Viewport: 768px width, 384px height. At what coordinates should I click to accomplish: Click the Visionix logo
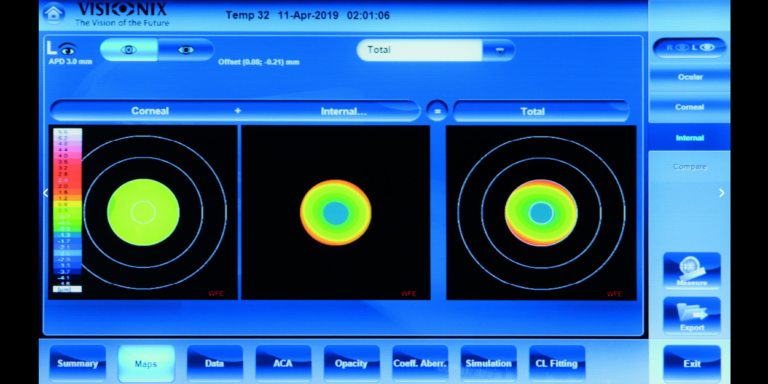122,14
